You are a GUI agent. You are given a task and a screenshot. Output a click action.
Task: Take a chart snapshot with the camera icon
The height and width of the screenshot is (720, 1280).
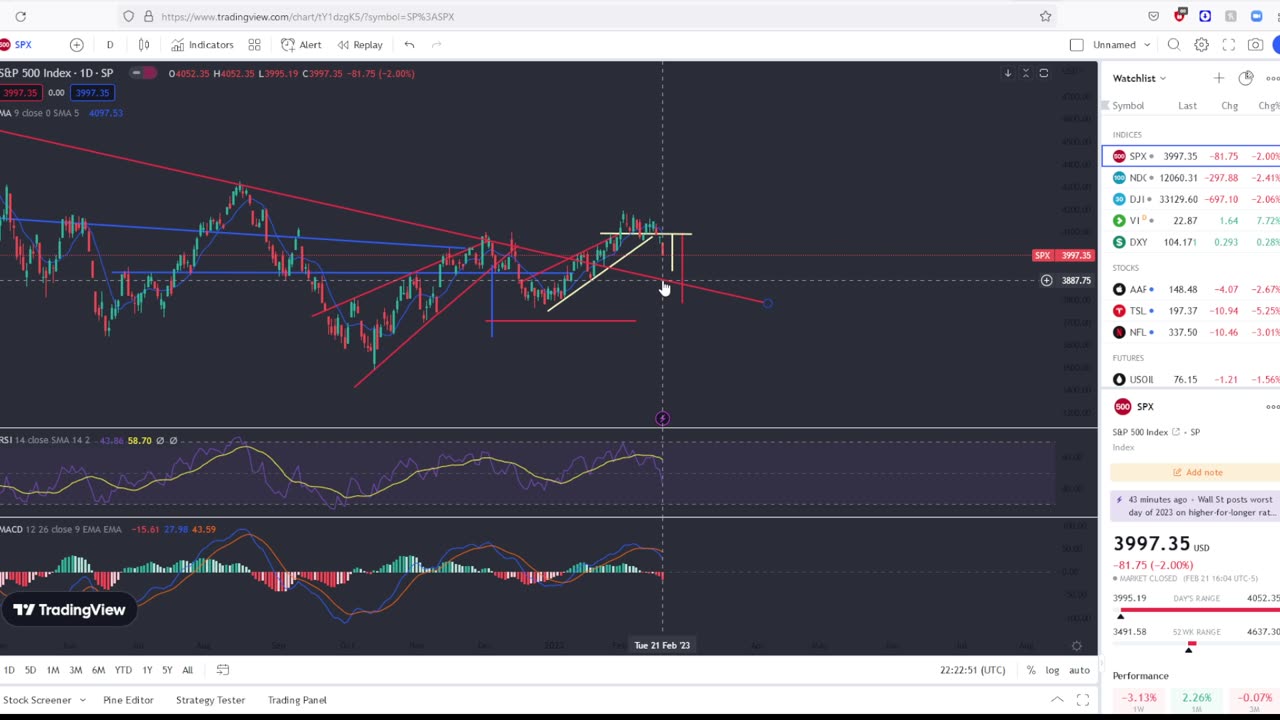pos(1255,45)
